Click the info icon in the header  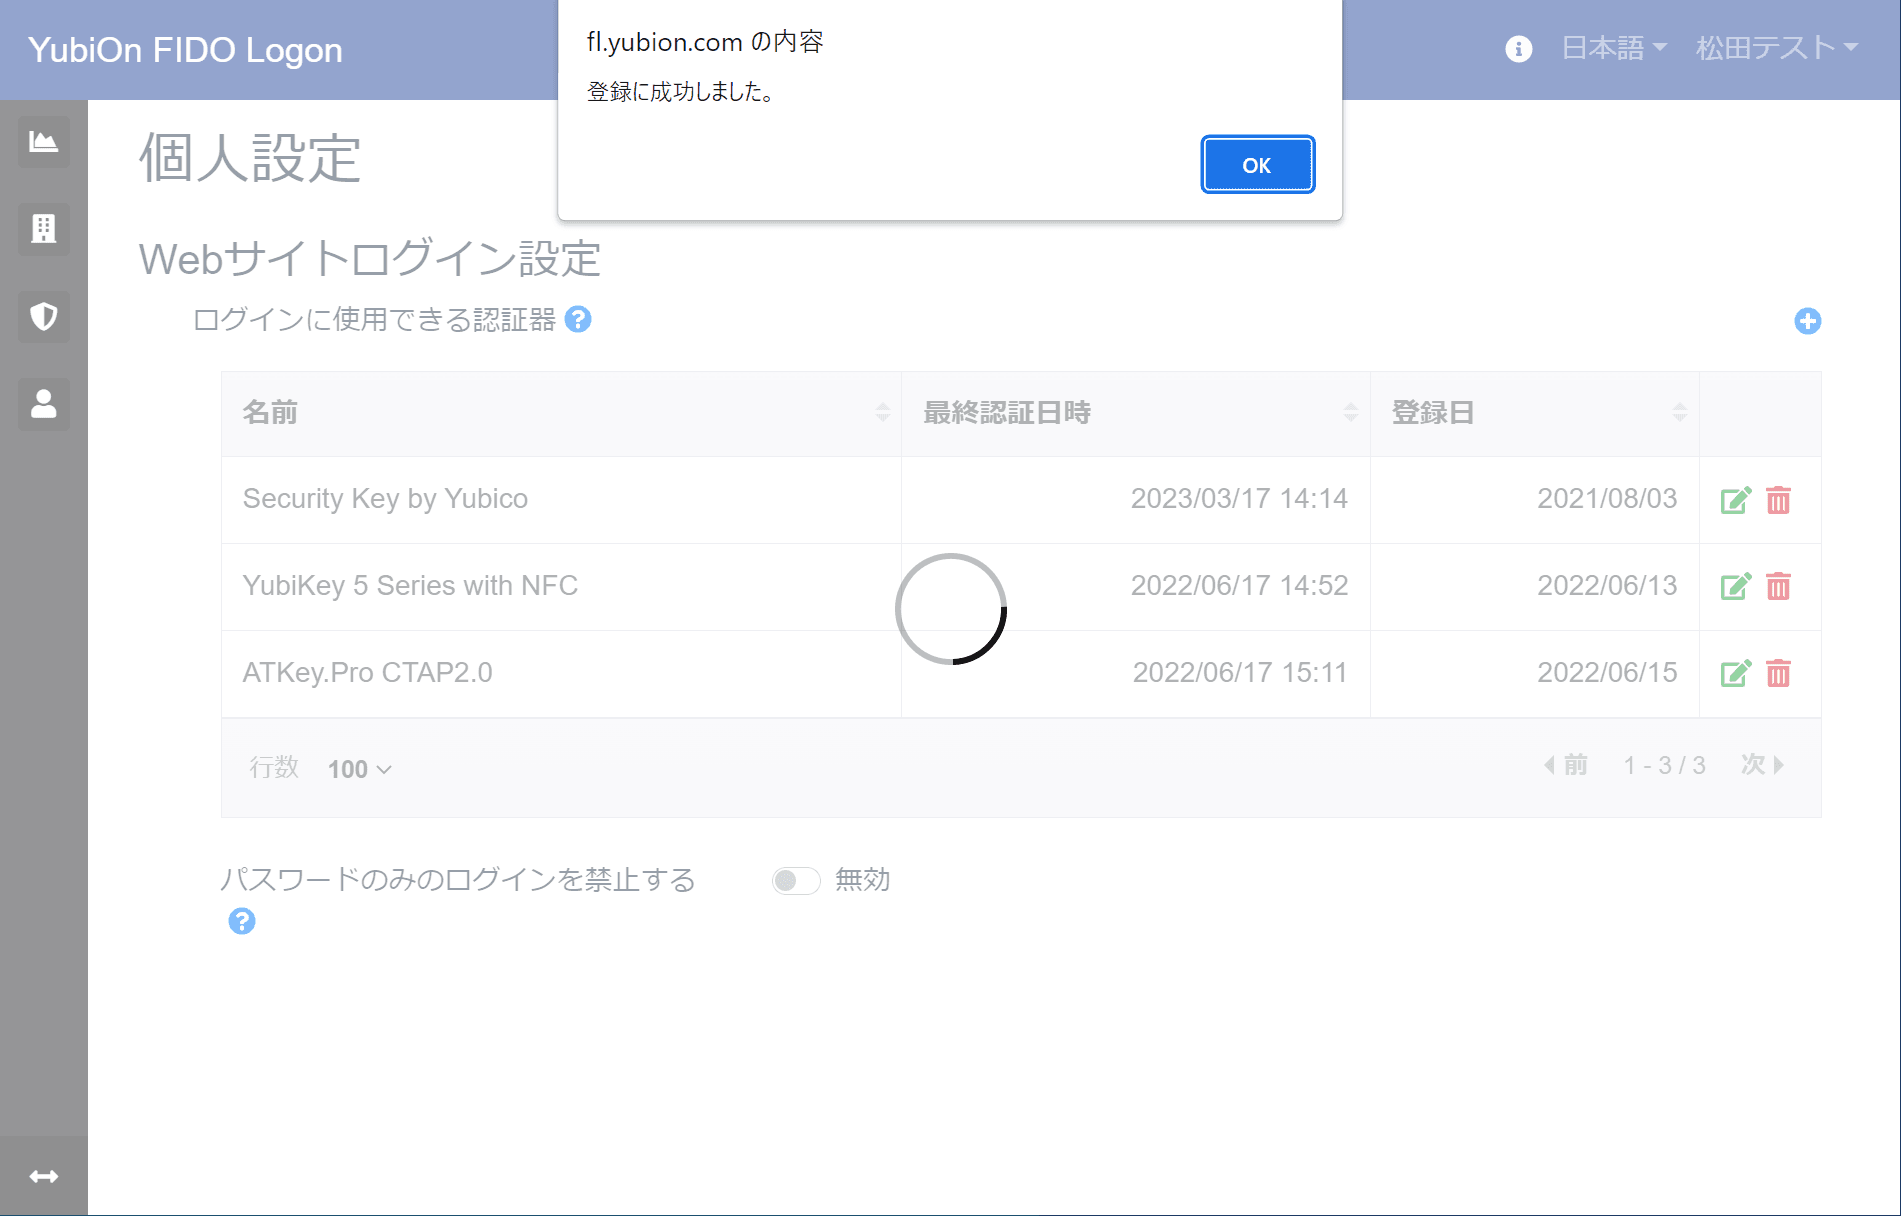pyautogui.click(x=1518, y=48)
